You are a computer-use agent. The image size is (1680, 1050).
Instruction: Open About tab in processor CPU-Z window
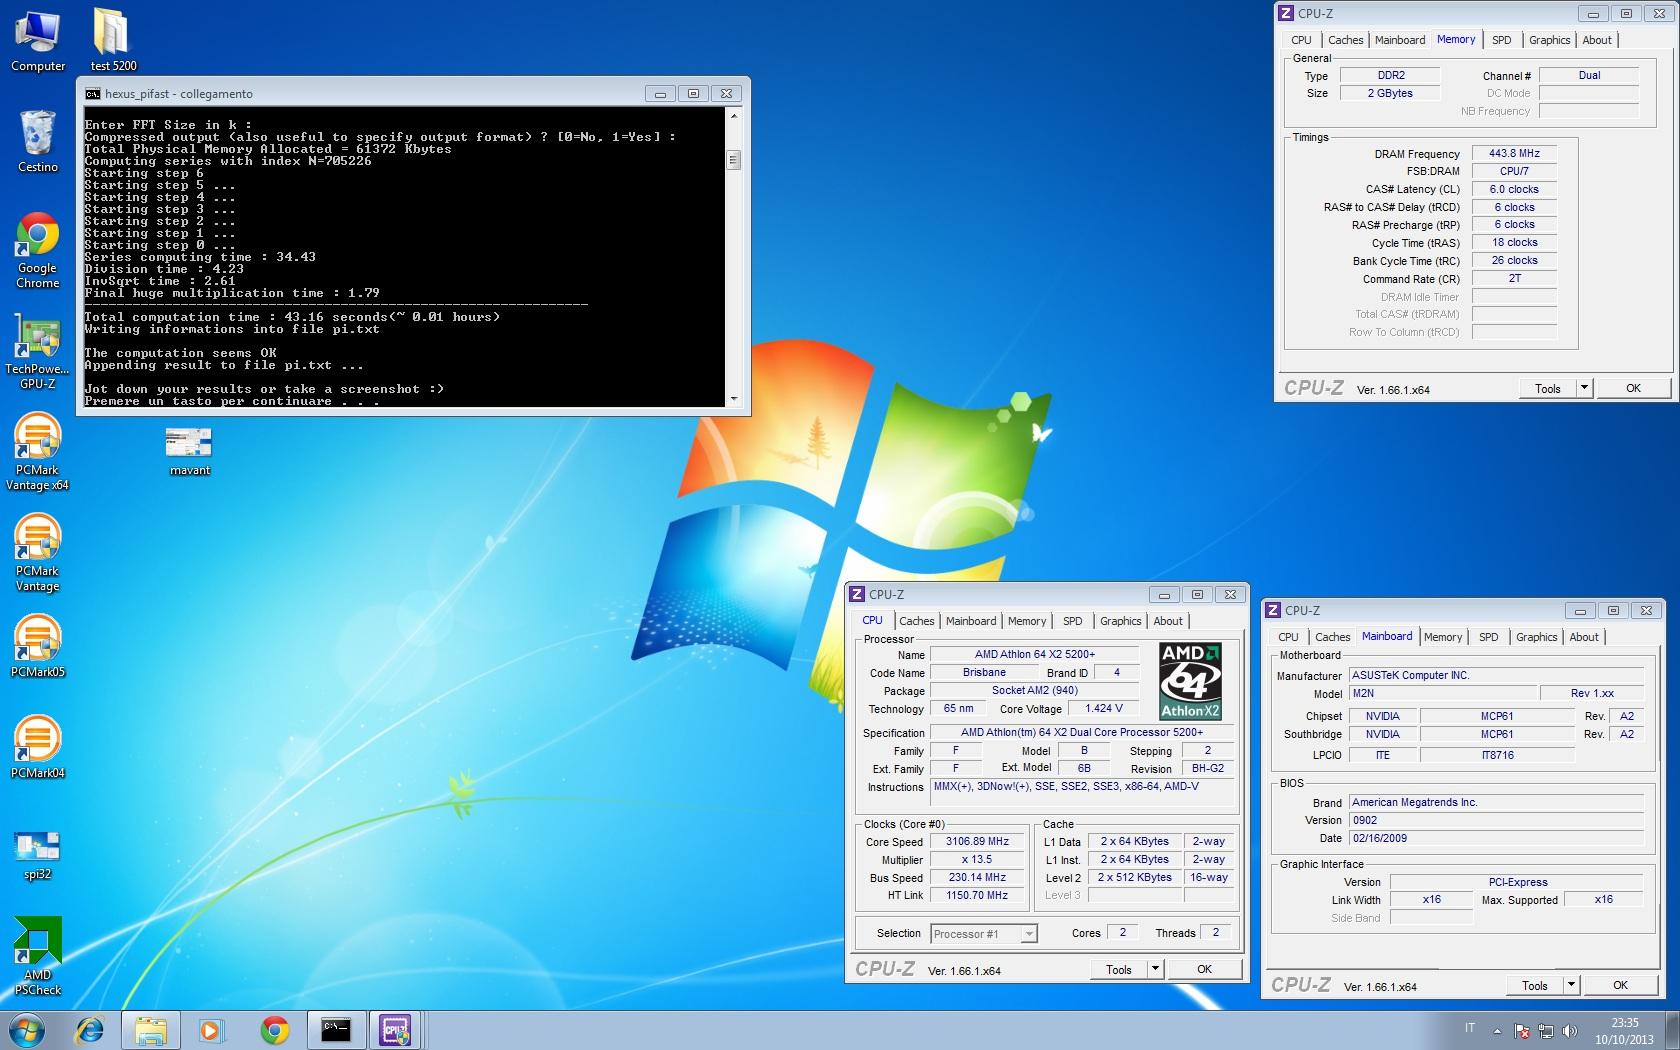[1168, 621]
